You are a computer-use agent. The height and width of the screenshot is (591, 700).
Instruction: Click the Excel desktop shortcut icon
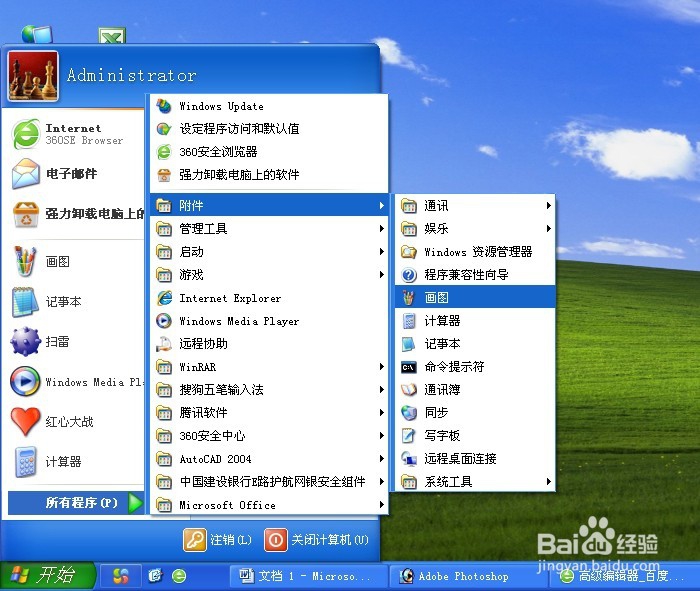tap(112, 35)
